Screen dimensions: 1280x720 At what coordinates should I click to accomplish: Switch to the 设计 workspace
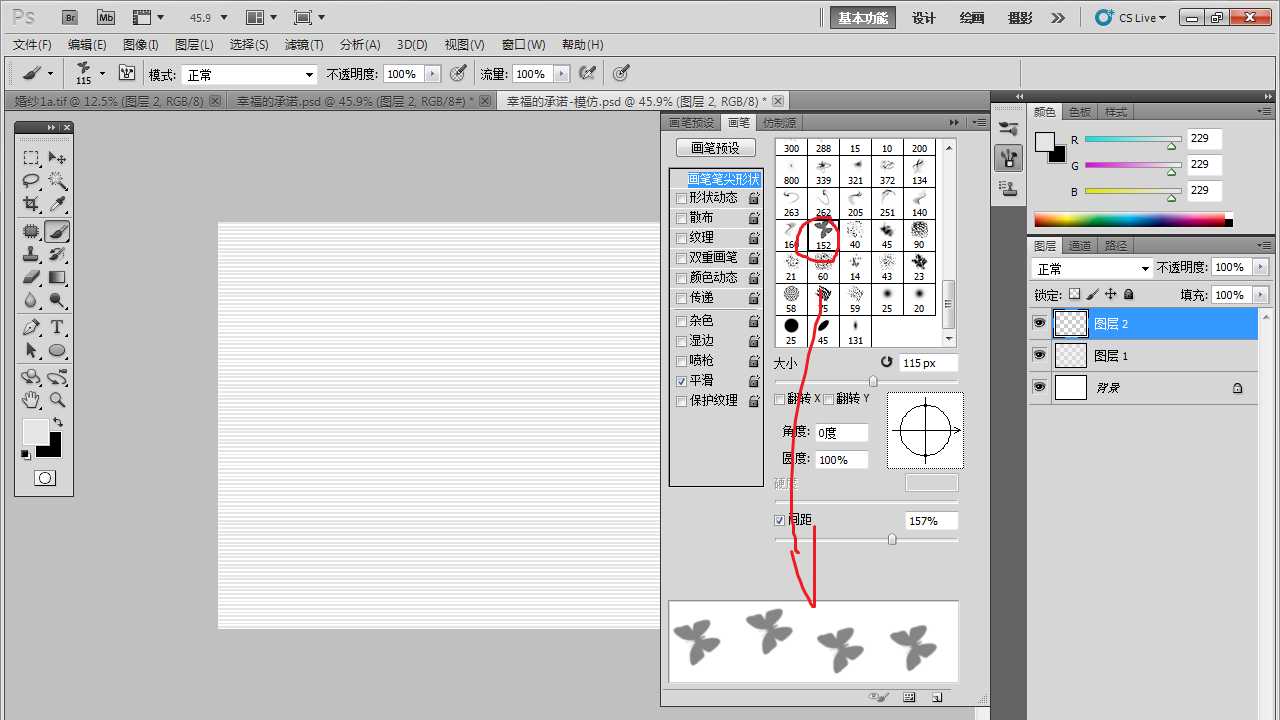tap(924, 17)
